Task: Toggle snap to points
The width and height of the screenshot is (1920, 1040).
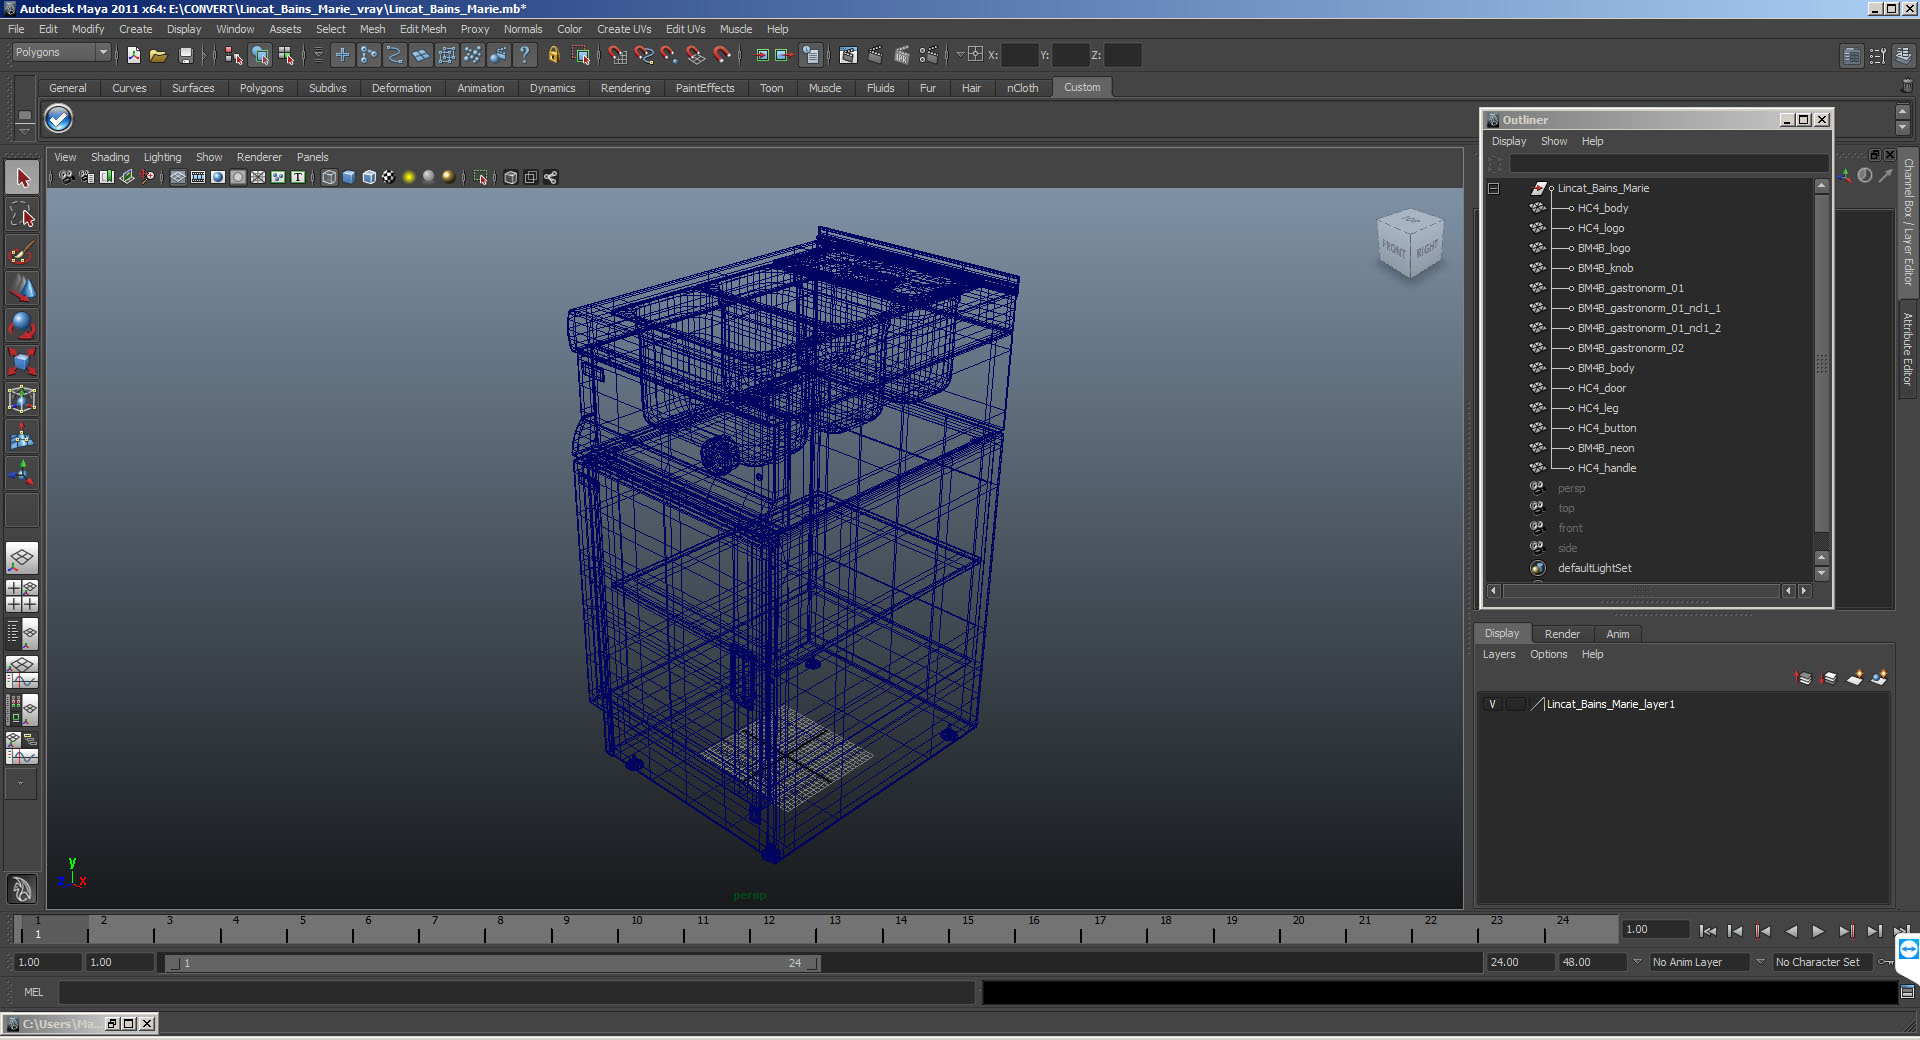Action: (x=670, y=55)
